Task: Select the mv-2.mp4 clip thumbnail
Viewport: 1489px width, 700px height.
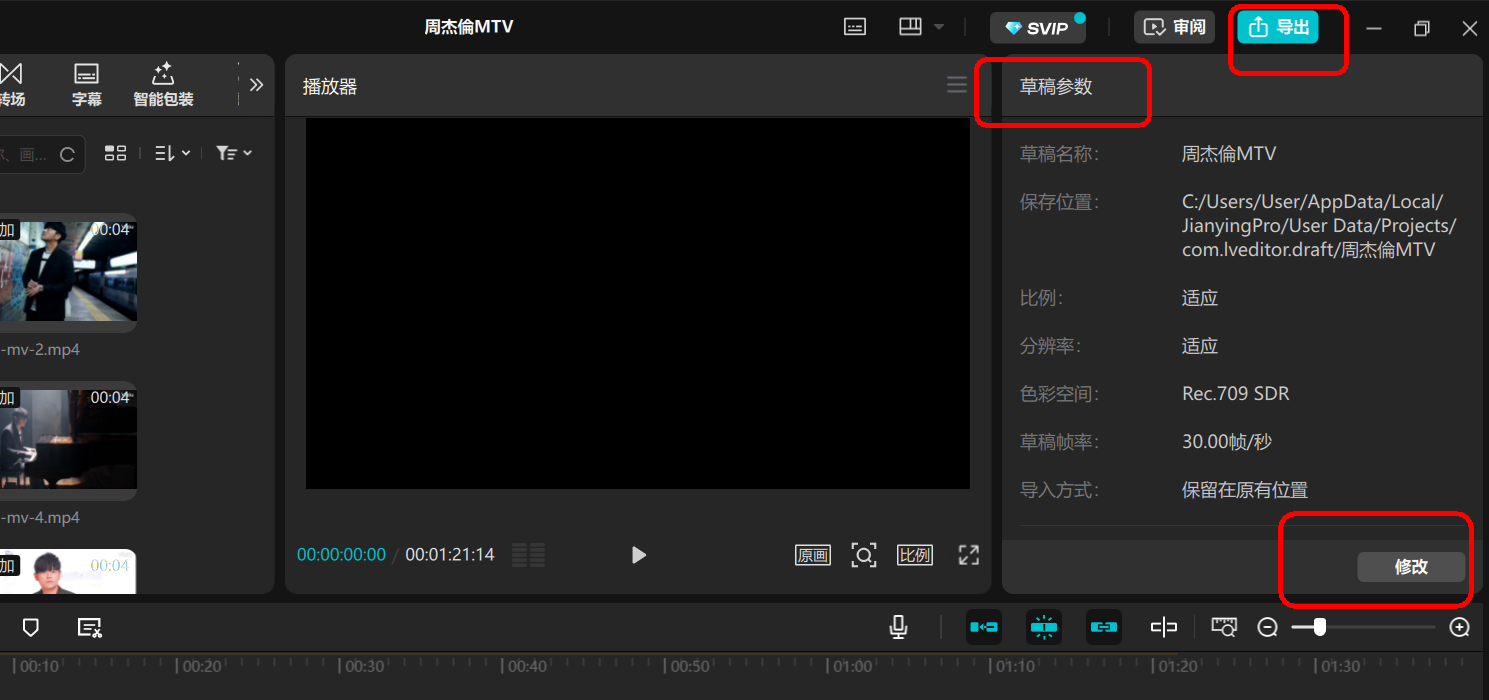Action: pyautogui.click(x=68, y=272)
